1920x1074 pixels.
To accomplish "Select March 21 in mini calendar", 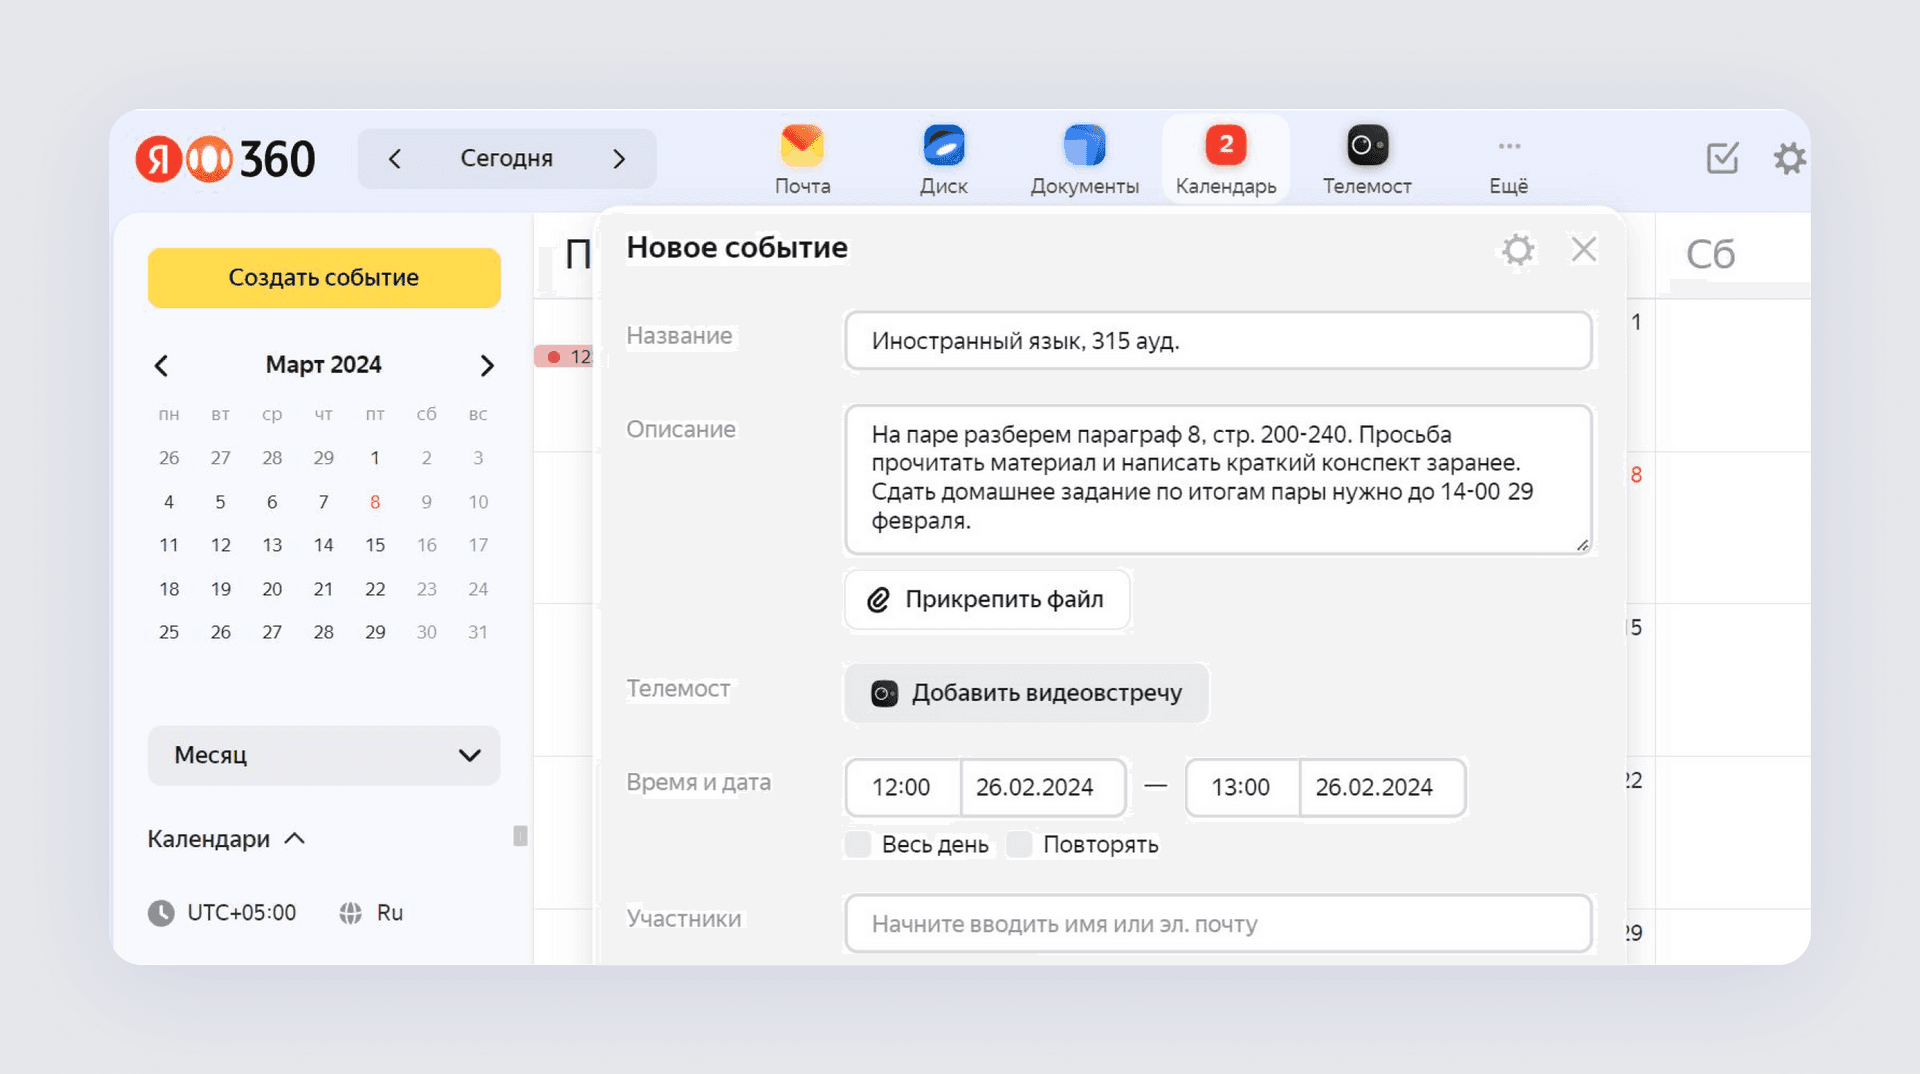I will coord(323,589).
